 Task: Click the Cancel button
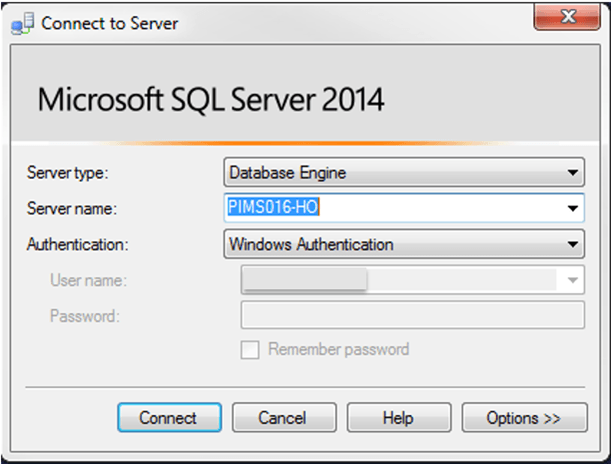tap(284, 418)
